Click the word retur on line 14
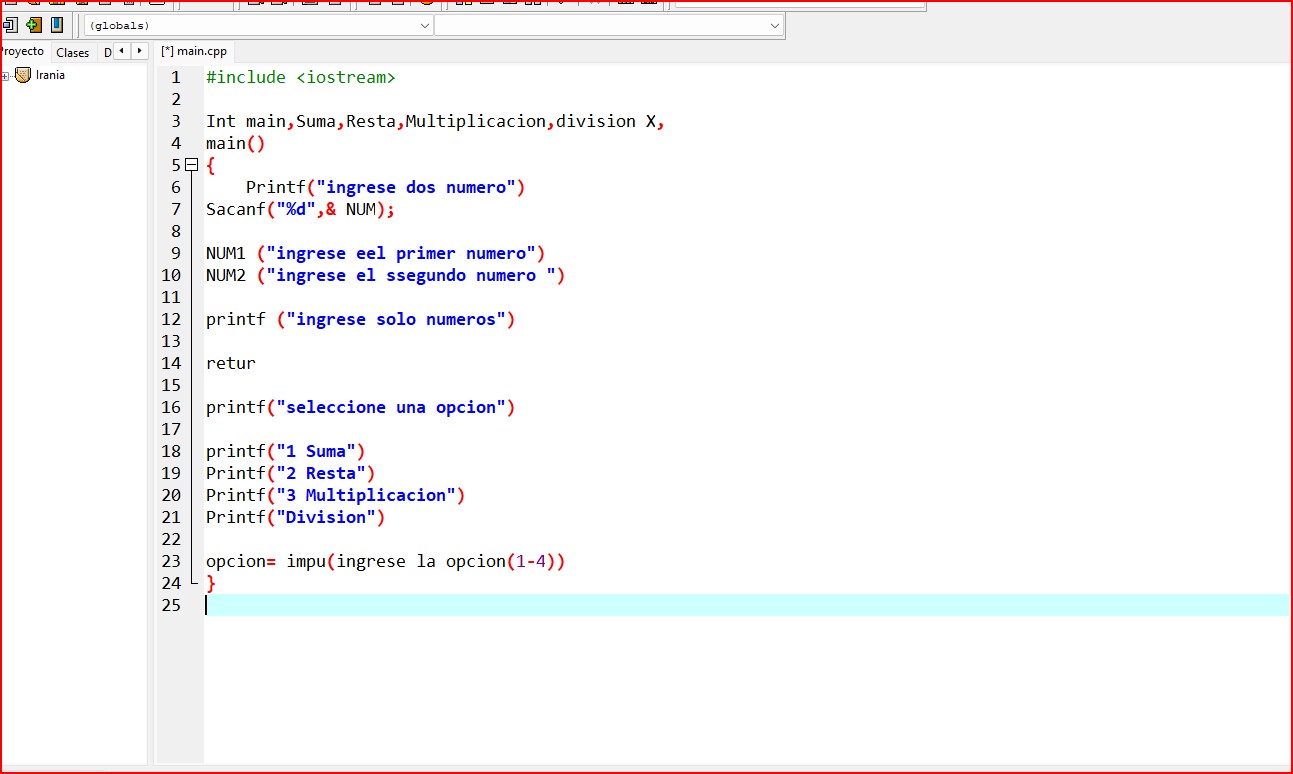 coord(231,363)
